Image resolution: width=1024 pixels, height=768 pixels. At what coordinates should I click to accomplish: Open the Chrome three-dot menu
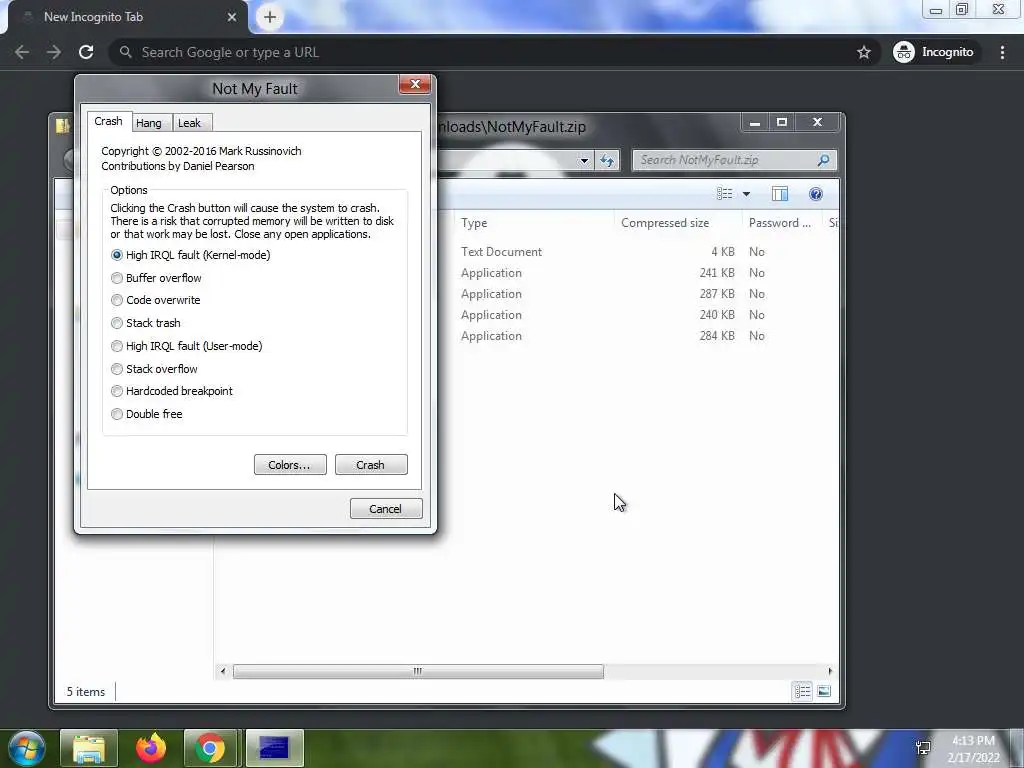(1002, 52)
